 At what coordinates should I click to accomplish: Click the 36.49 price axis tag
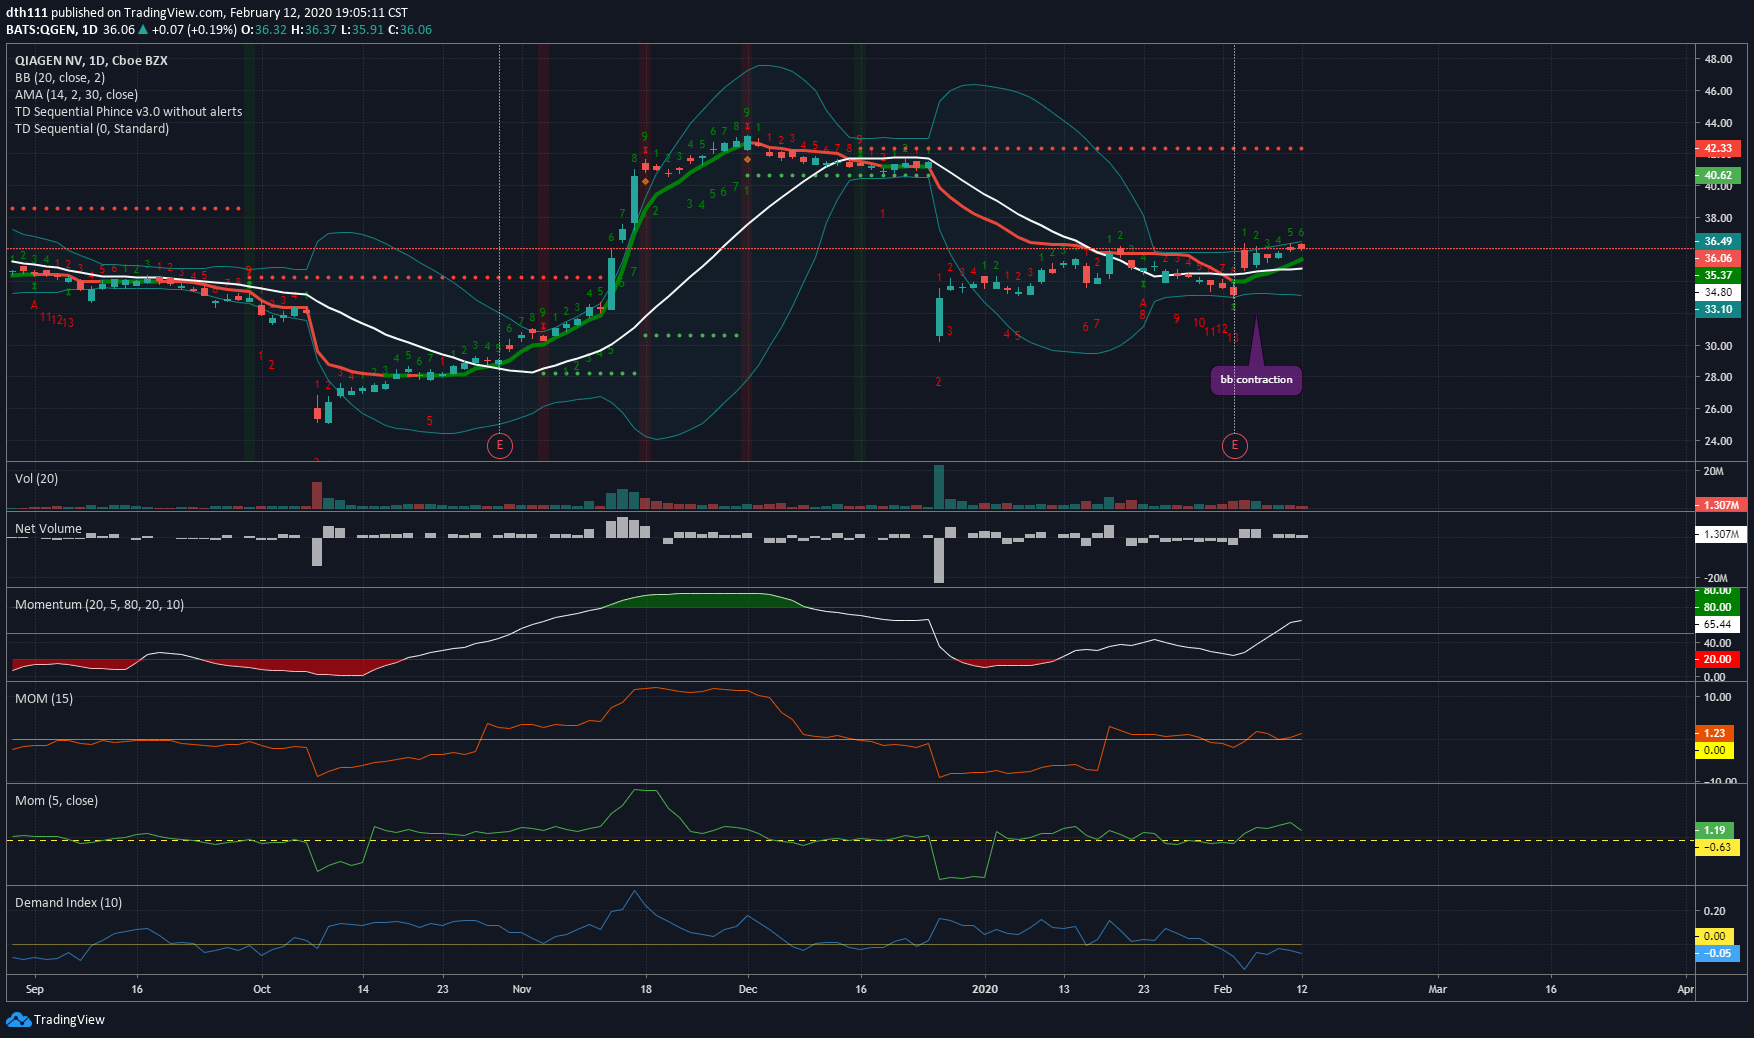pyautogui.click(x=1718, y=241)
